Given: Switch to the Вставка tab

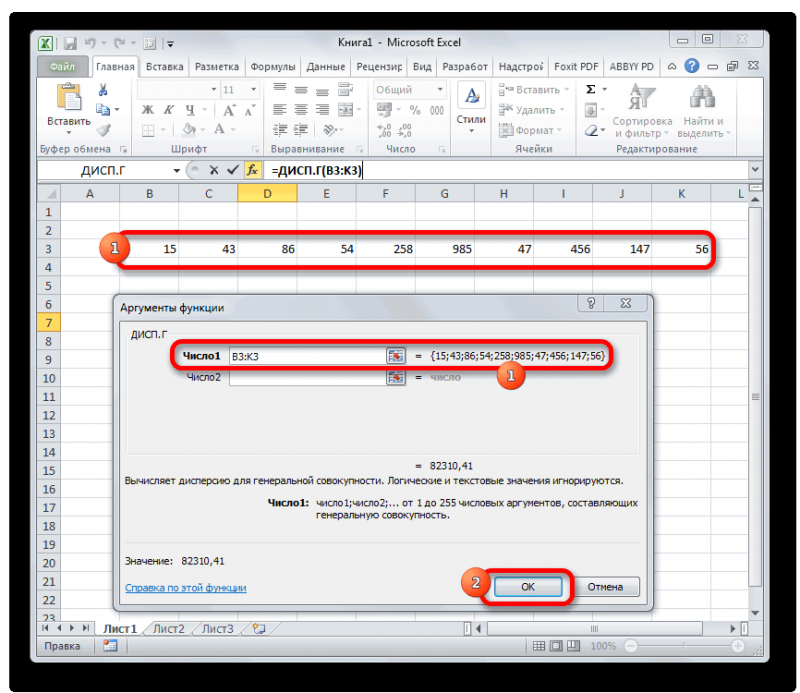Looking at the screenshot, I should pyautogui.click(x=164, y=67).
